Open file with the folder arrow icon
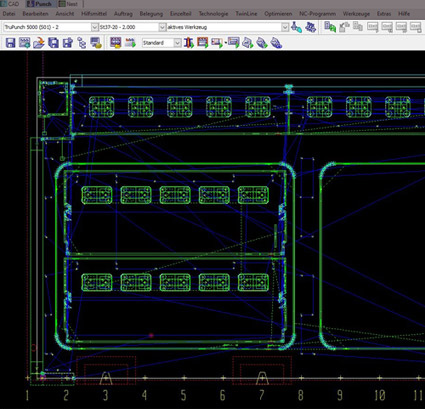 click(x=39, y=43)
